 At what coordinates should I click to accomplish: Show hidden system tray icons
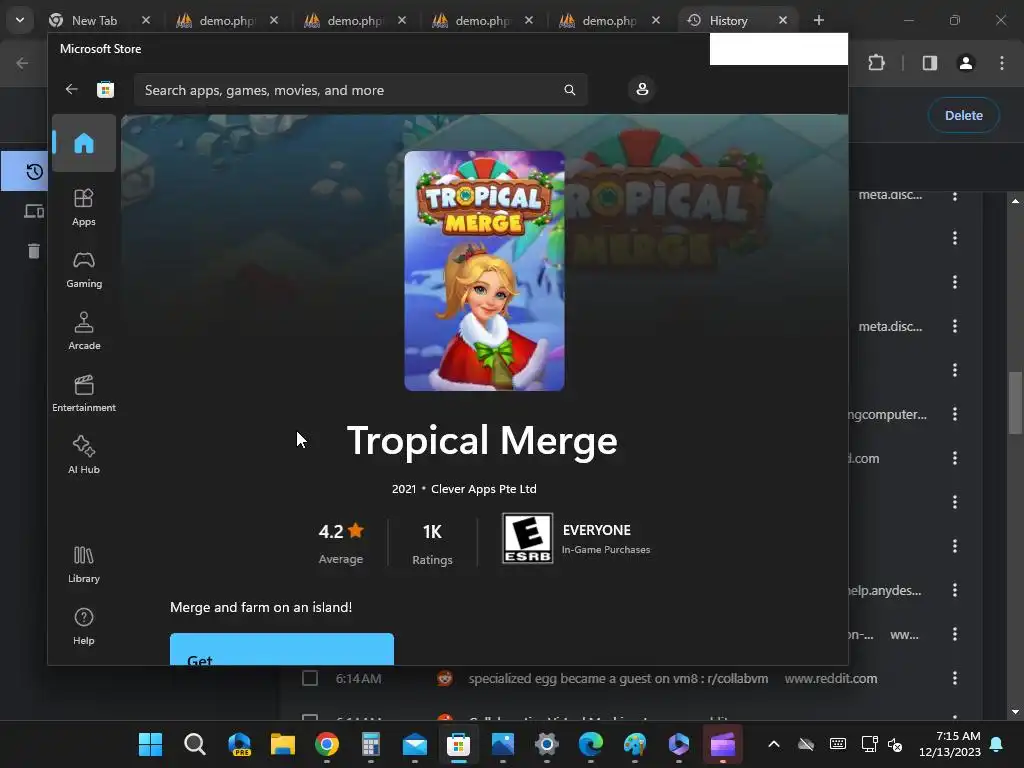pos(773,744)
